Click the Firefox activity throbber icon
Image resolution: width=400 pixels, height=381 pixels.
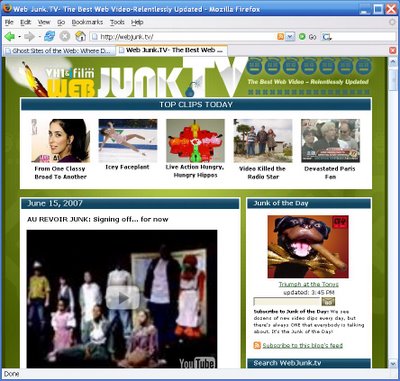pos(392,22)
